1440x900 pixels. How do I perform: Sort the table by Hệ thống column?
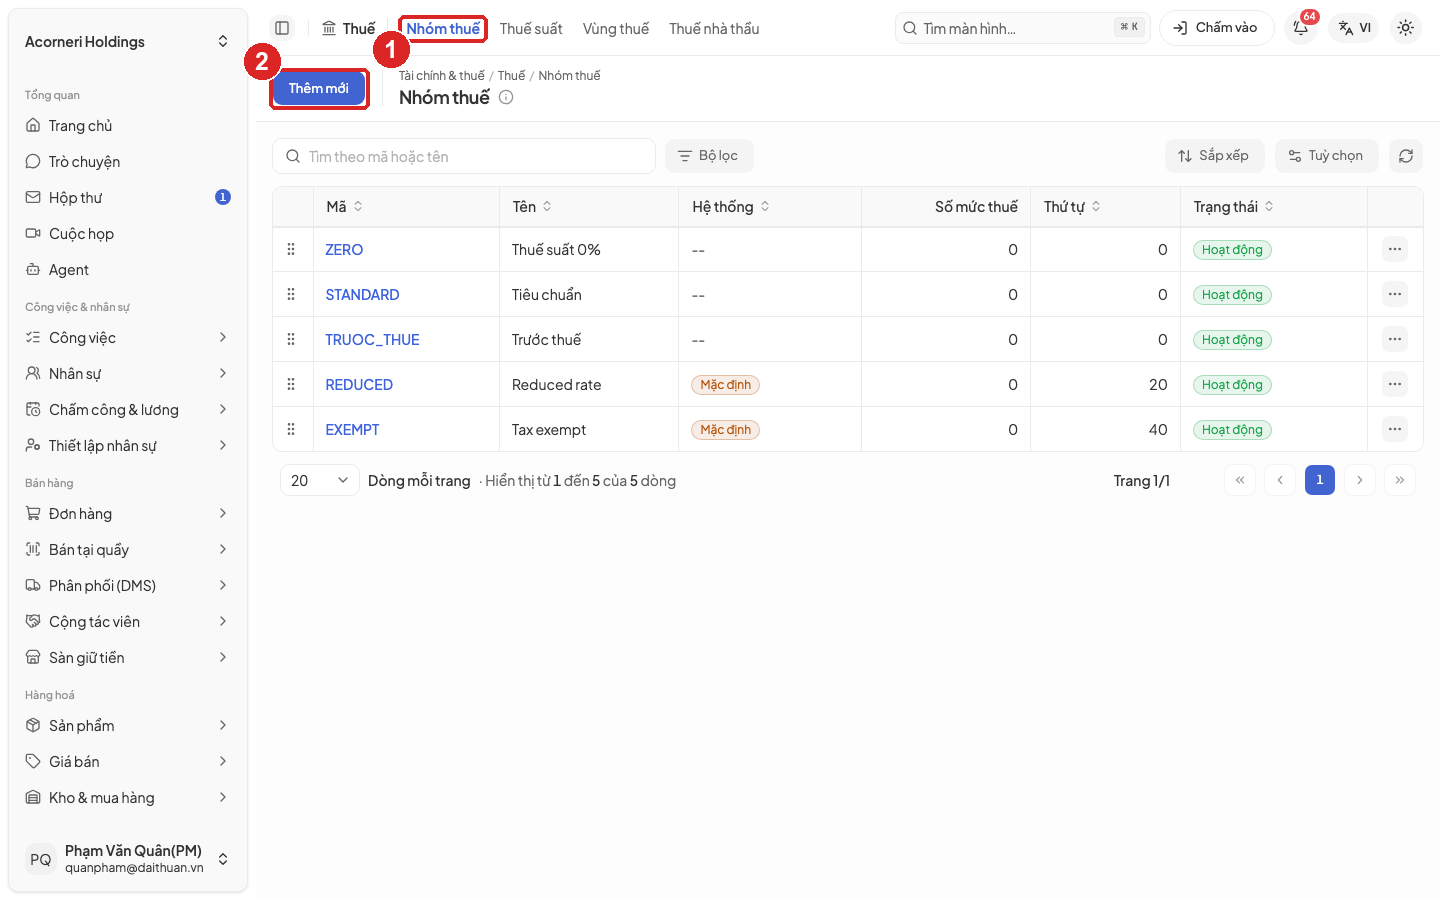click(x=731, y=207)
